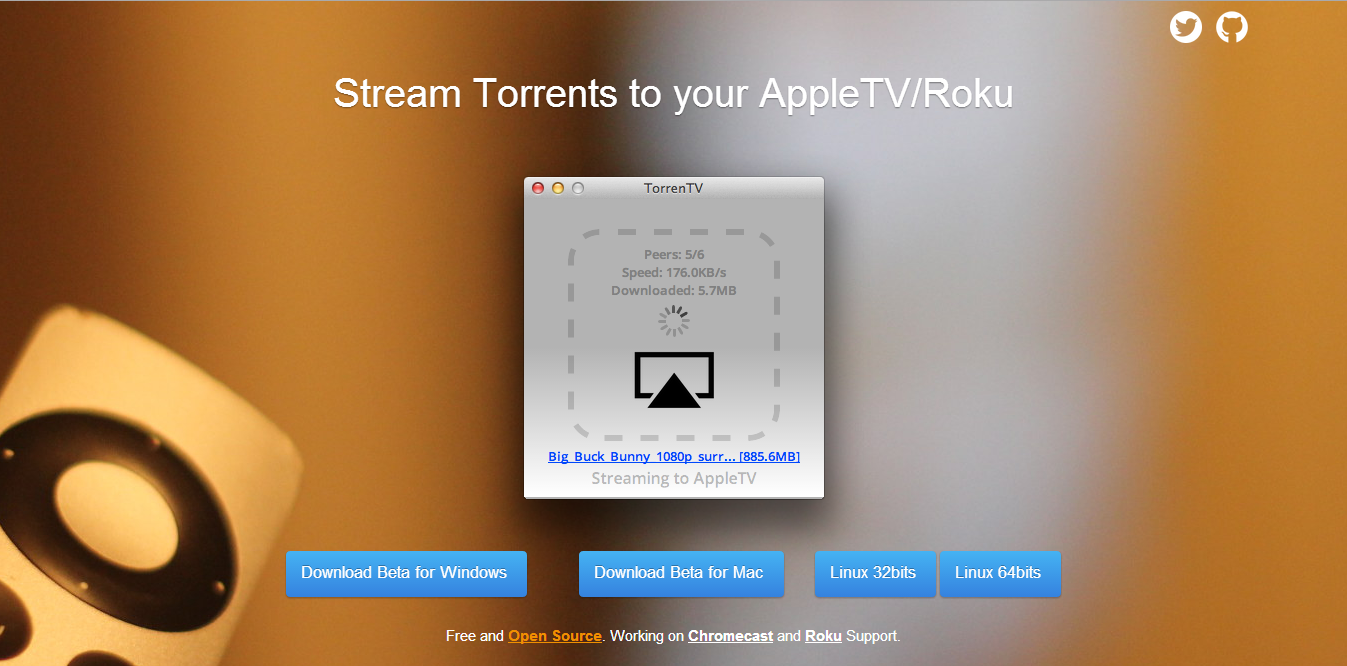The width and height of the screenshot is (1347, 666).
Task: Click the 'Peers: 5/6' text
Action: click(x=674, y=255)
